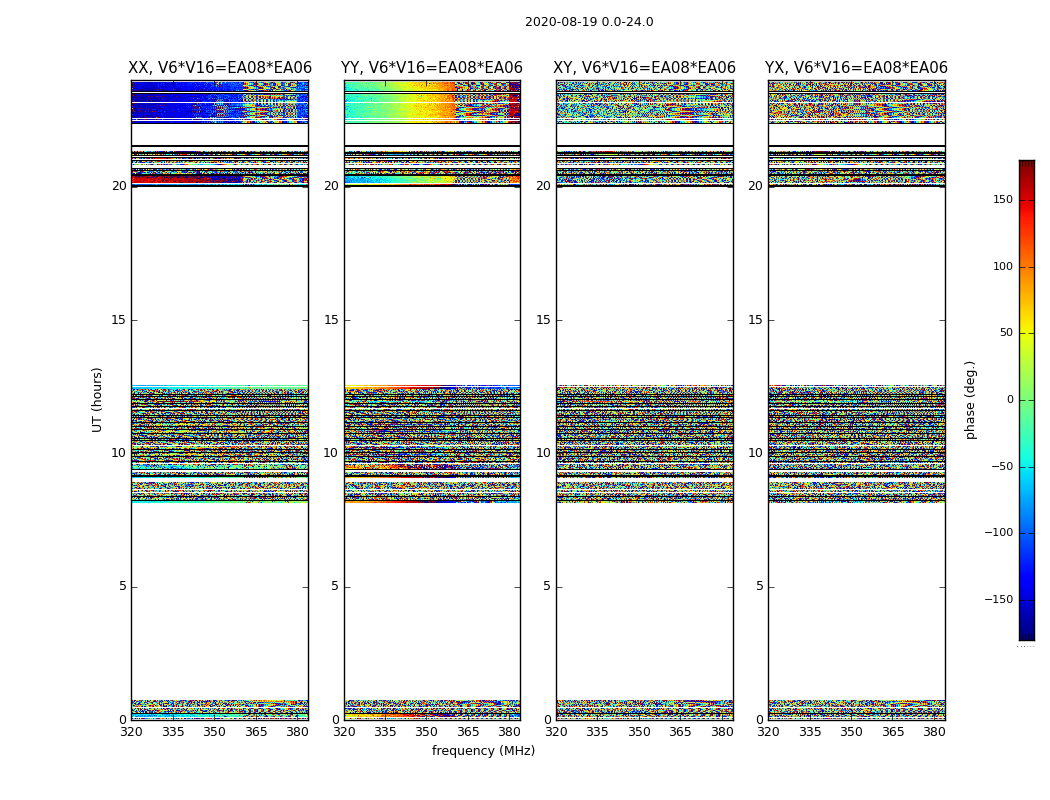1050x800 pixels.
Task: Click colorbar tick label 100
Action: point(1002,266)
